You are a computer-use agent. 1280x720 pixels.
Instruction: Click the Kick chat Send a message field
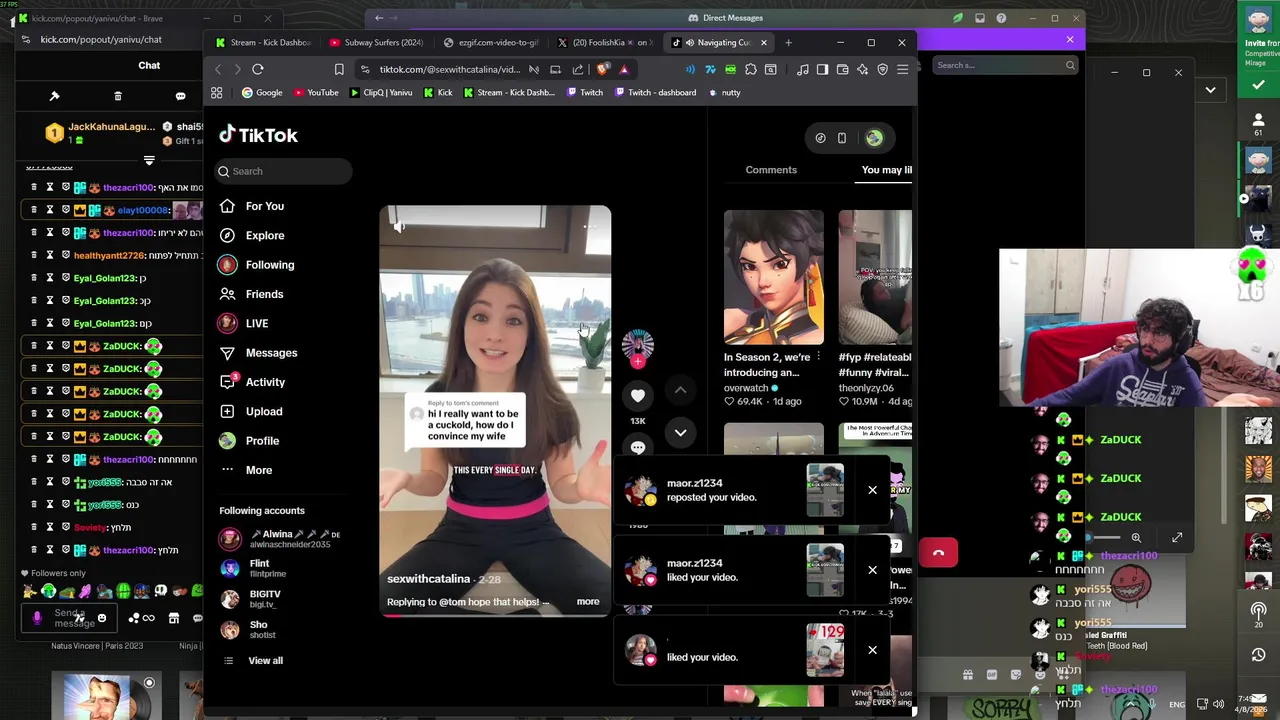[70, 618]
